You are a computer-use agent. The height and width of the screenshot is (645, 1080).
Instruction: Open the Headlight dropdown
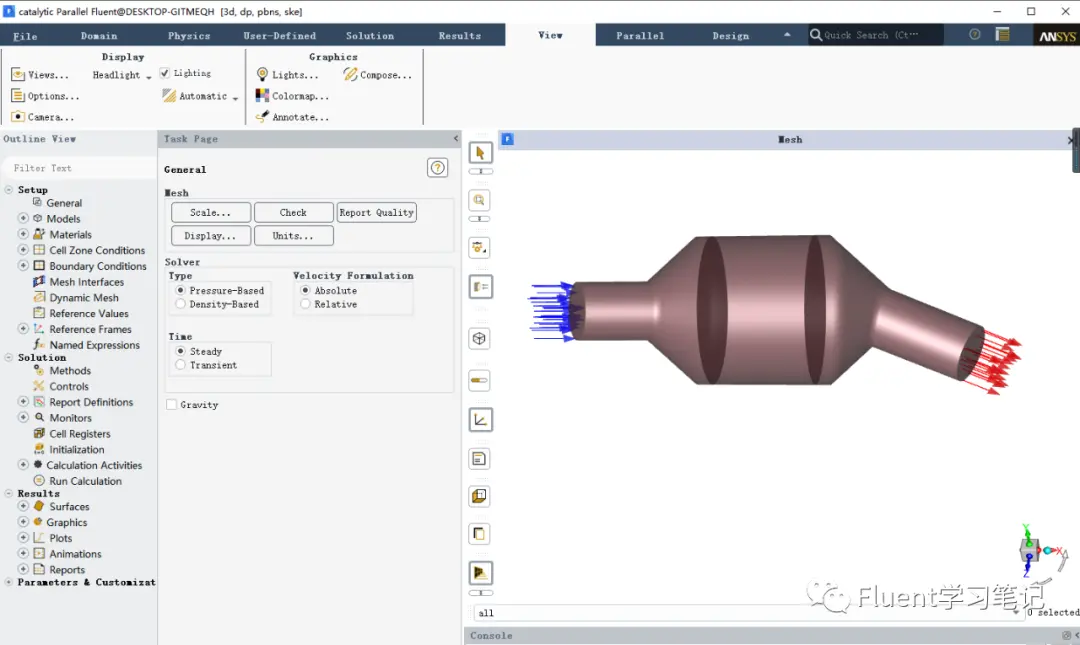point(122,75)
